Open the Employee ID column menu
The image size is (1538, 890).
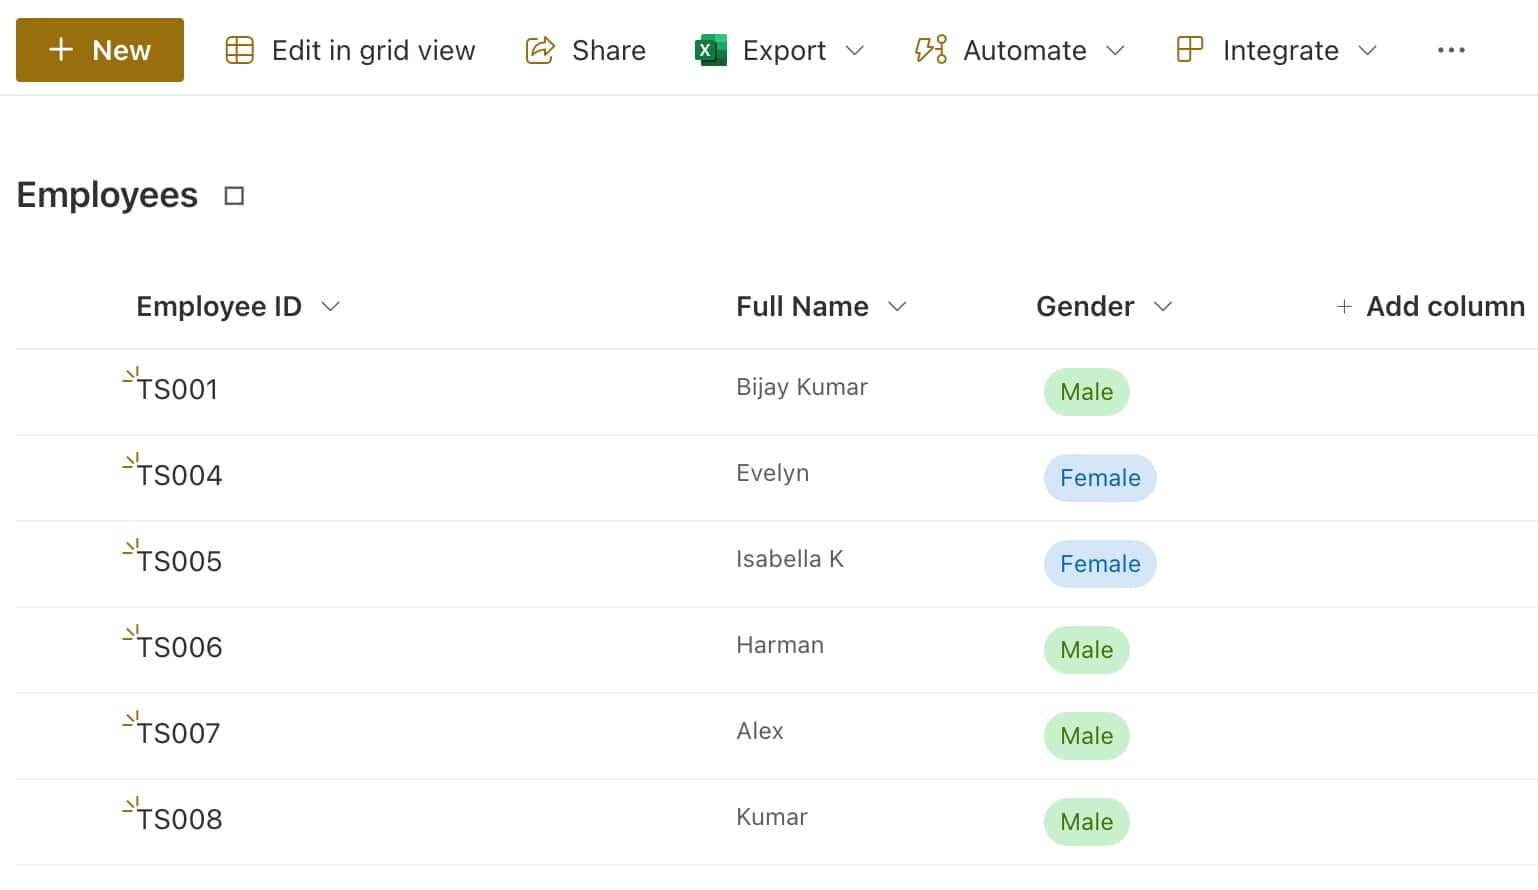(331, 307)
